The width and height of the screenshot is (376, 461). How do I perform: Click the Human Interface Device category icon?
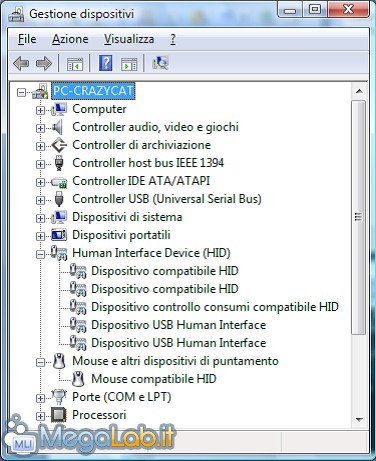point(59,253)
